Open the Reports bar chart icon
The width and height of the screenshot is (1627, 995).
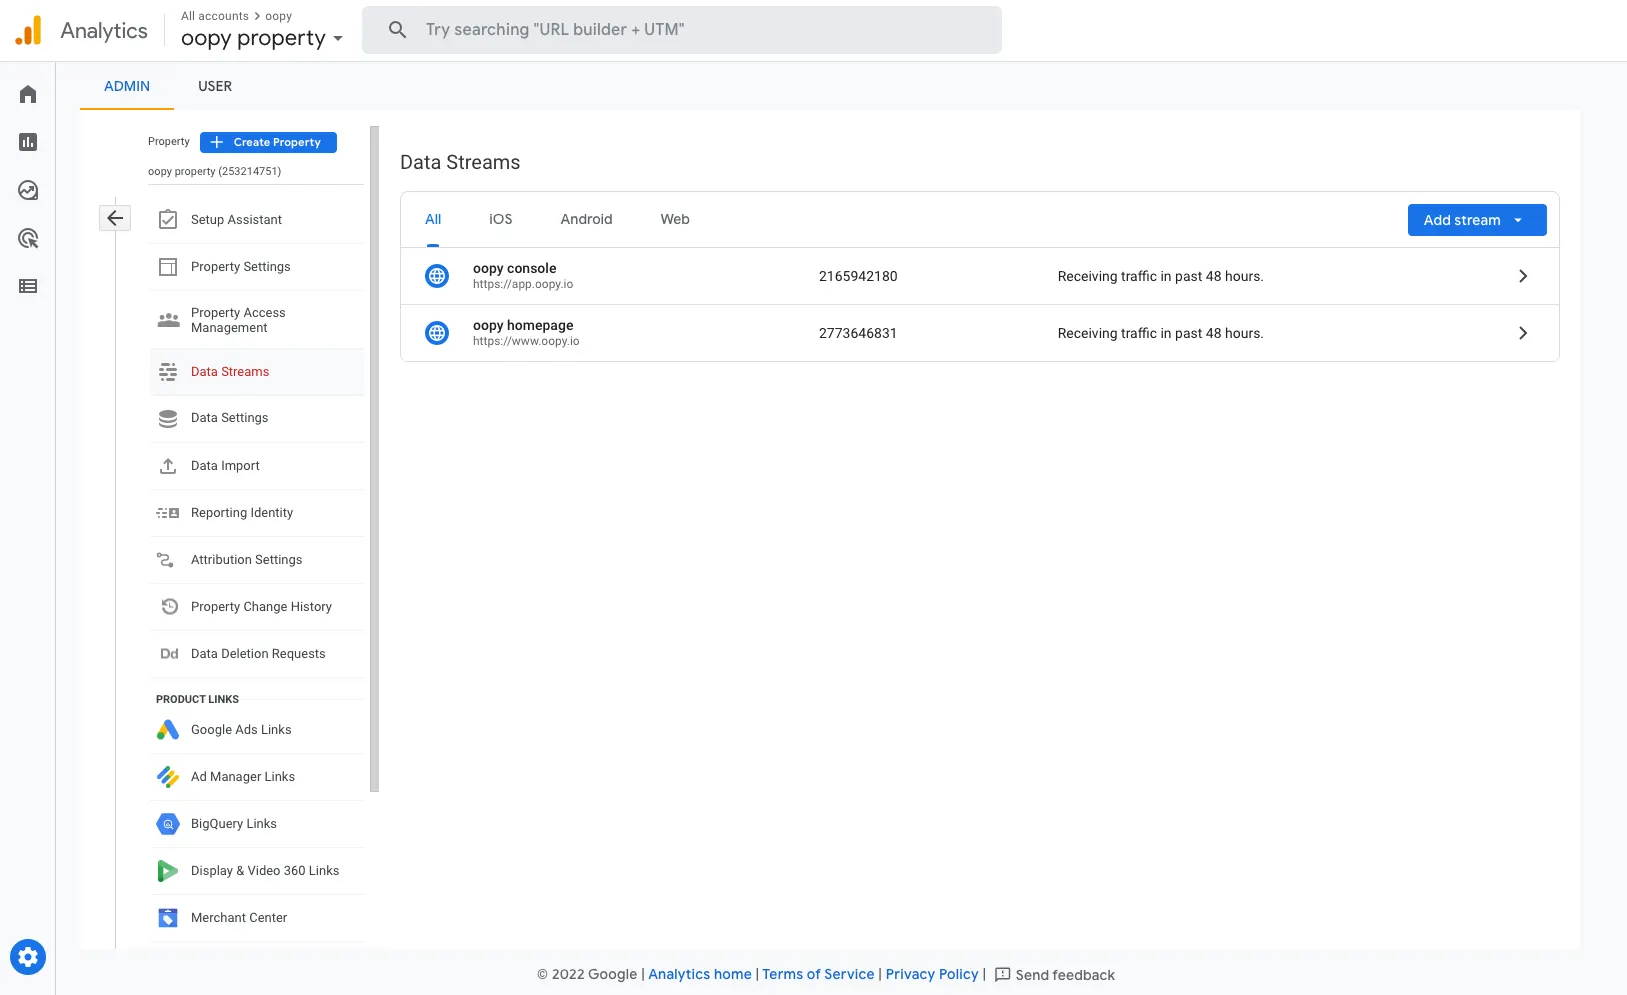(28, 142)
